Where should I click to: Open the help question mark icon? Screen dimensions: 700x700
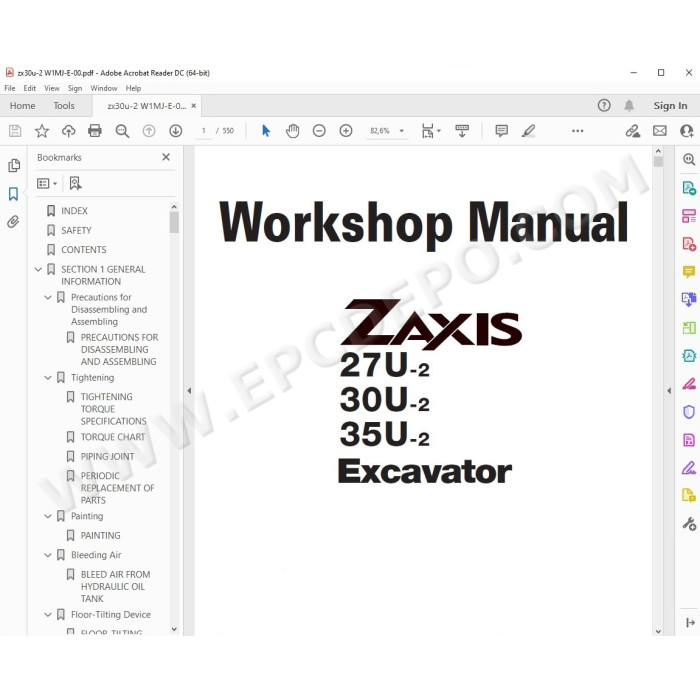[604, 105]
